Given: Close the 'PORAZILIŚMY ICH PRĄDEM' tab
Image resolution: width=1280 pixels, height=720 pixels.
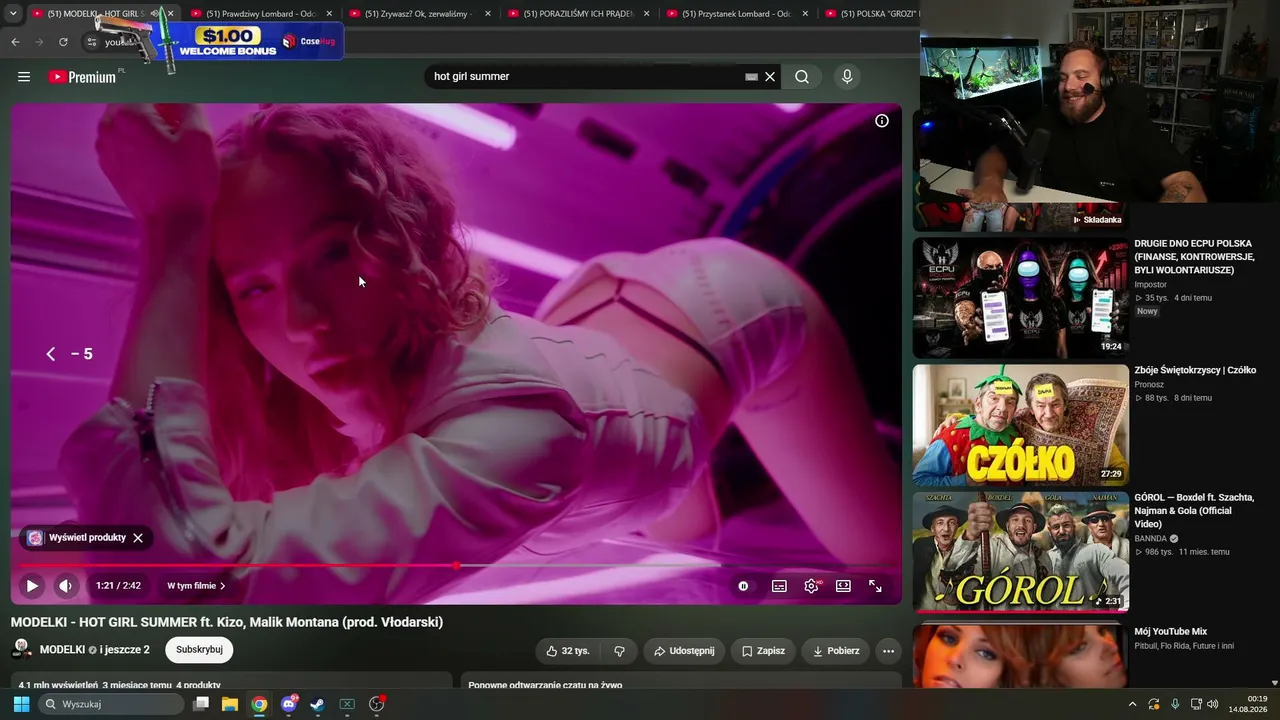Looking at the screenshot, I should pyautogui.click(x=646, y=14).
